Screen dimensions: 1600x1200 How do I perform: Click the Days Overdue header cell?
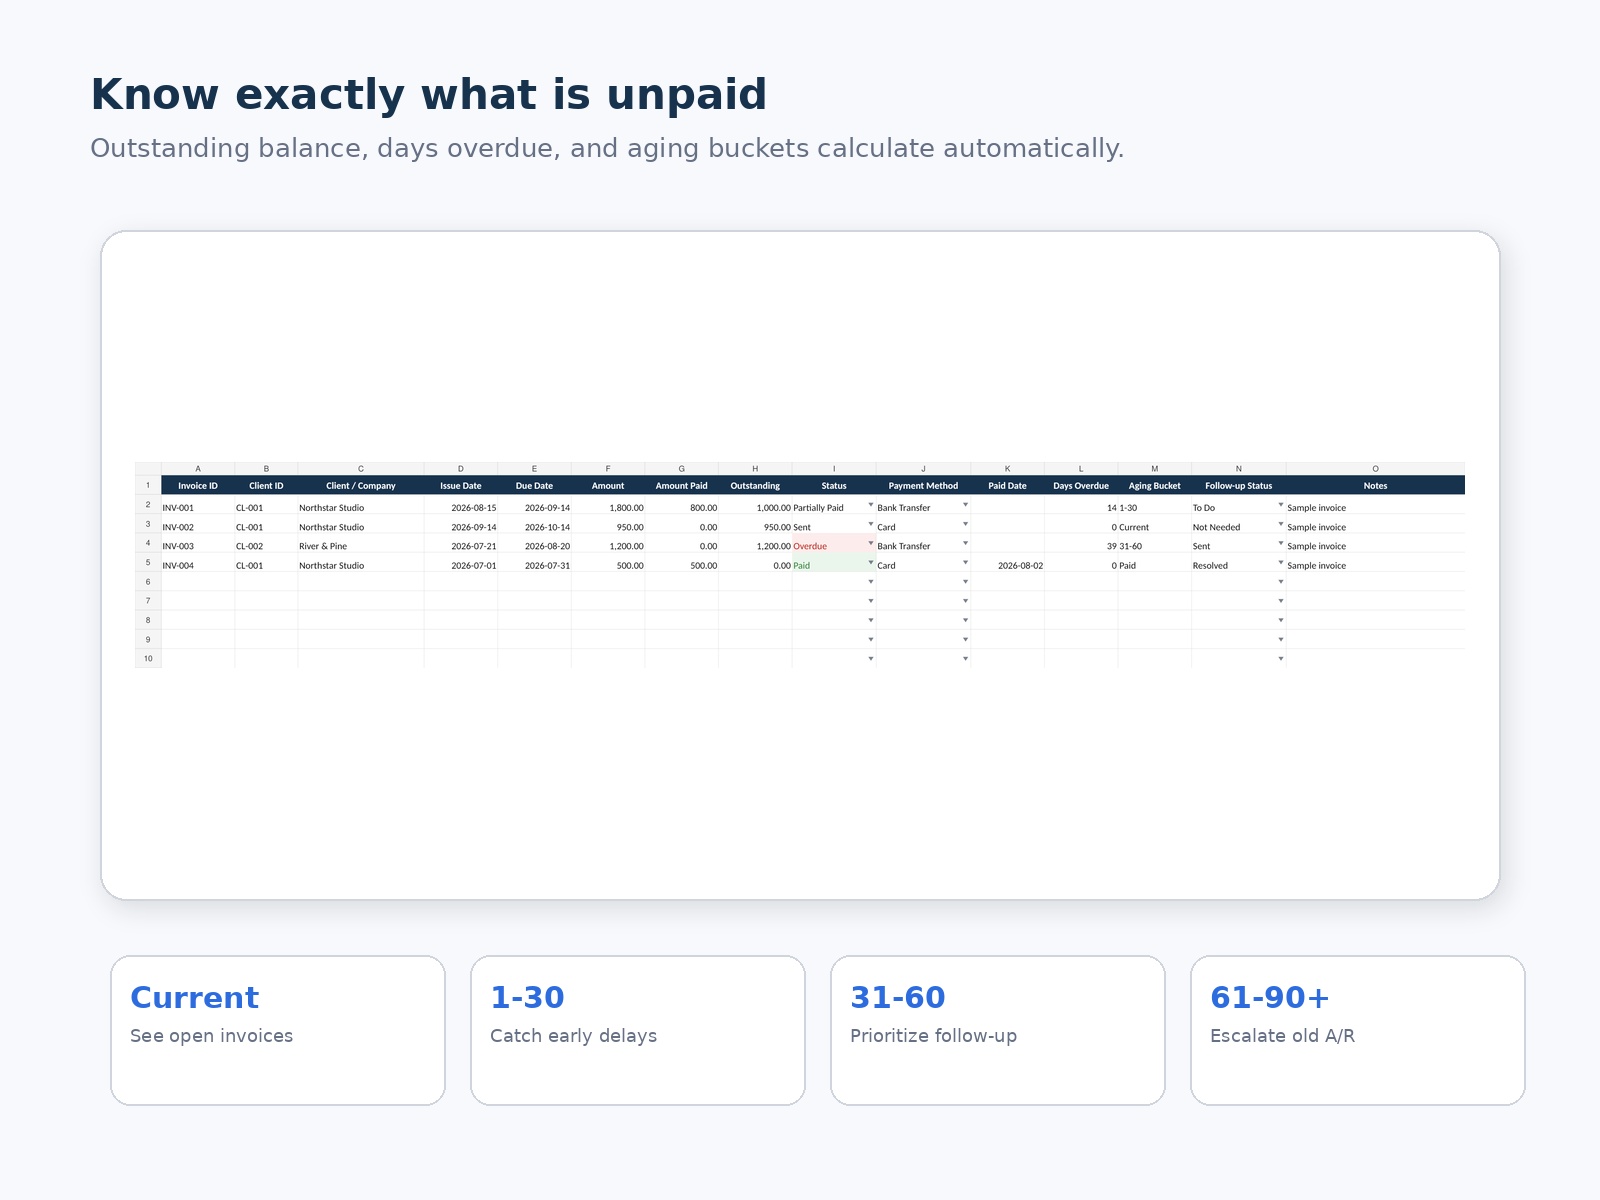pyautogui.click(x=1081, y=486)
